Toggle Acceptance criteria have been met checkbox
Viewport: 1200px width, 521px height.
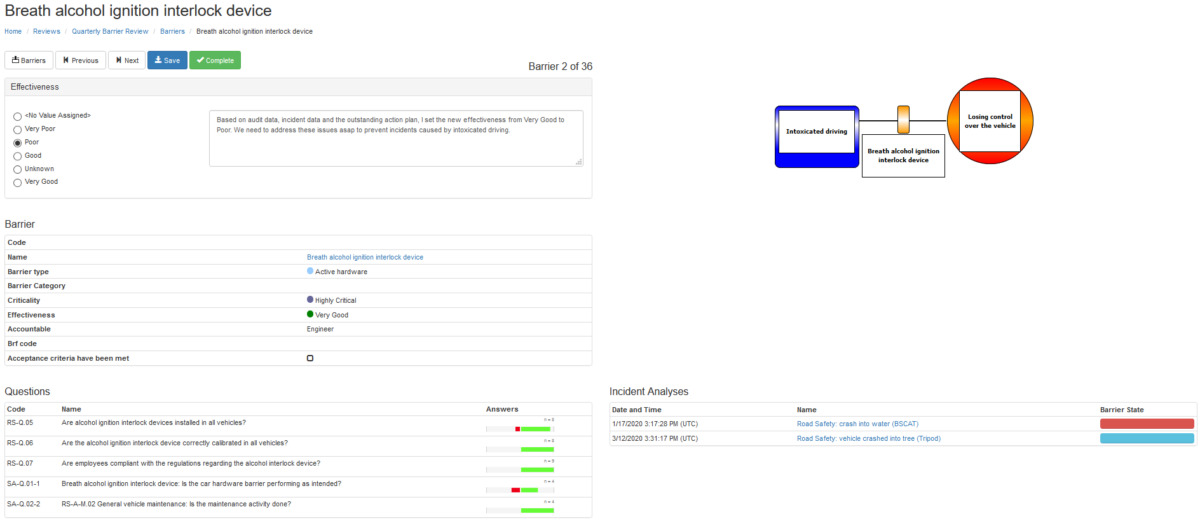[x=310, y=357]
